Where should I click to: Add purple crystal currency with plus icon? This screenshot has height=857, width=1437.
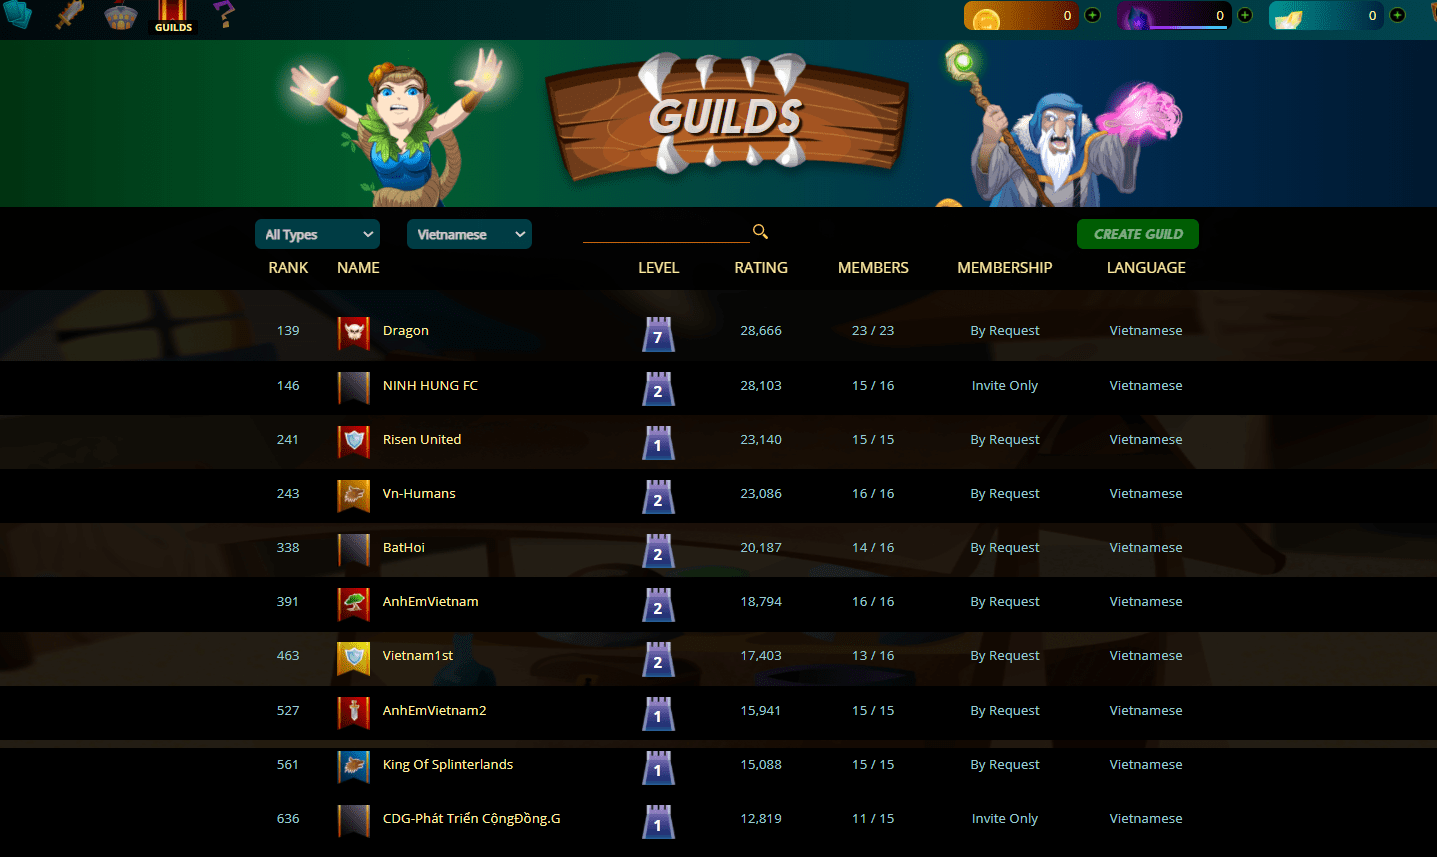[x=1245, y=15]
